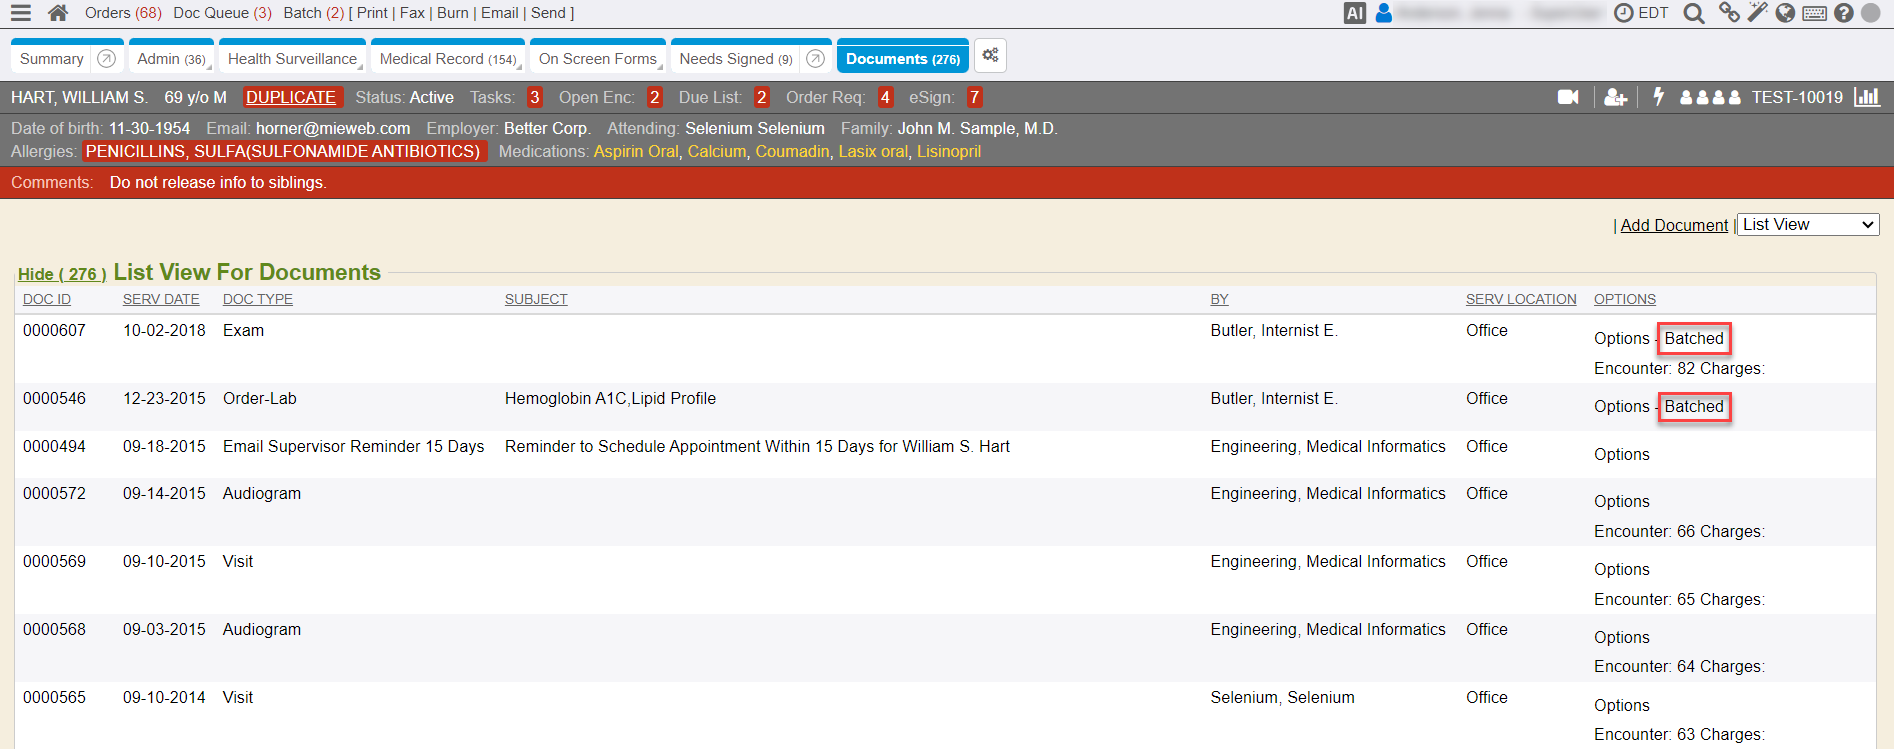The image size is (1894, 749).
Task: Open the List View dropdown
Action: point(1807,225)
